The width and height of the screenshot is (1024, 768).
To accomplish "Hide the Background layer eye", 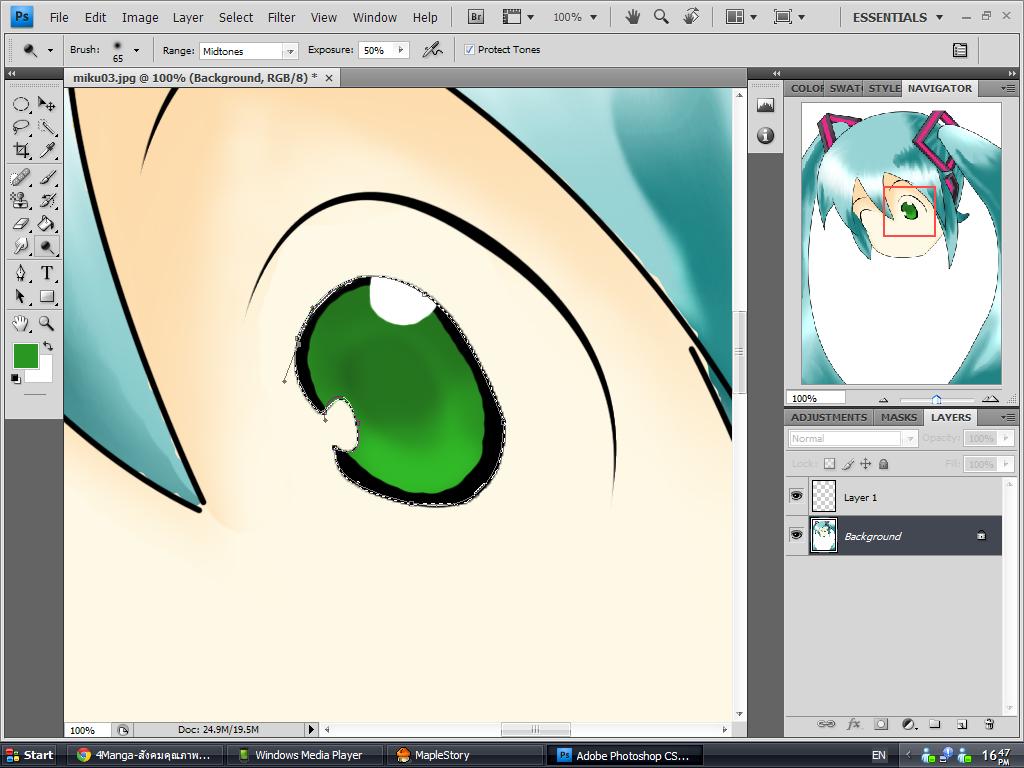I will [796, 536].
